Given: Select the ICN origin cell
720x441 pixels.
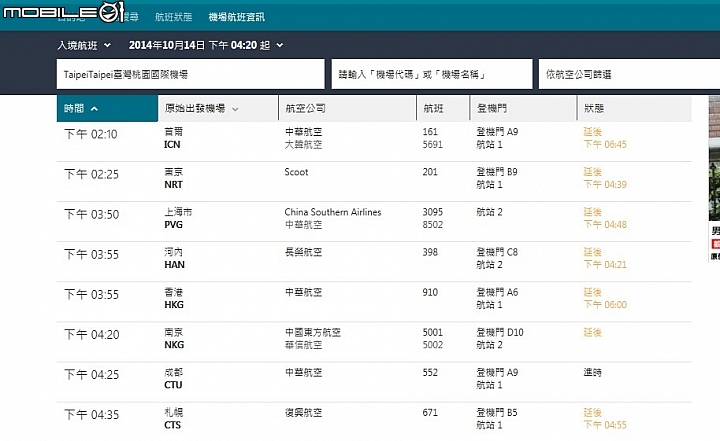Looking at the screenshot, I should (x=173, y=138).
